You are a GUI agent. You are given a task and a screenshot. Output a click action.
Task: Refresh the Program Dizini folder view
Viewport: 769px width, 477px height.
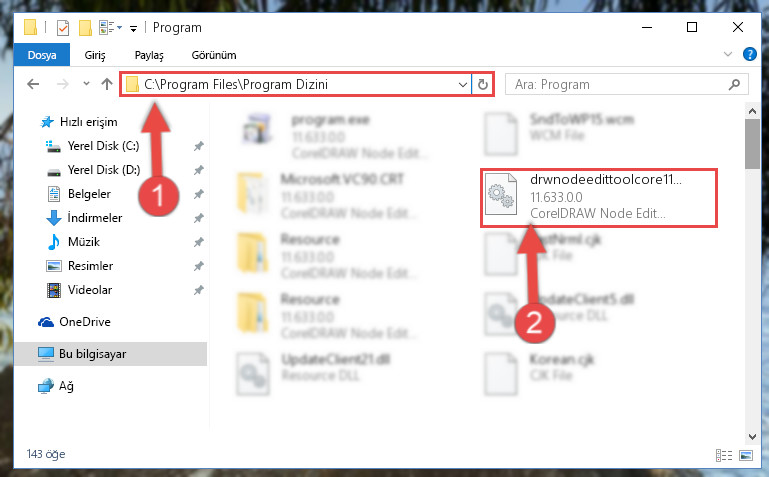(x=483, y=85)
